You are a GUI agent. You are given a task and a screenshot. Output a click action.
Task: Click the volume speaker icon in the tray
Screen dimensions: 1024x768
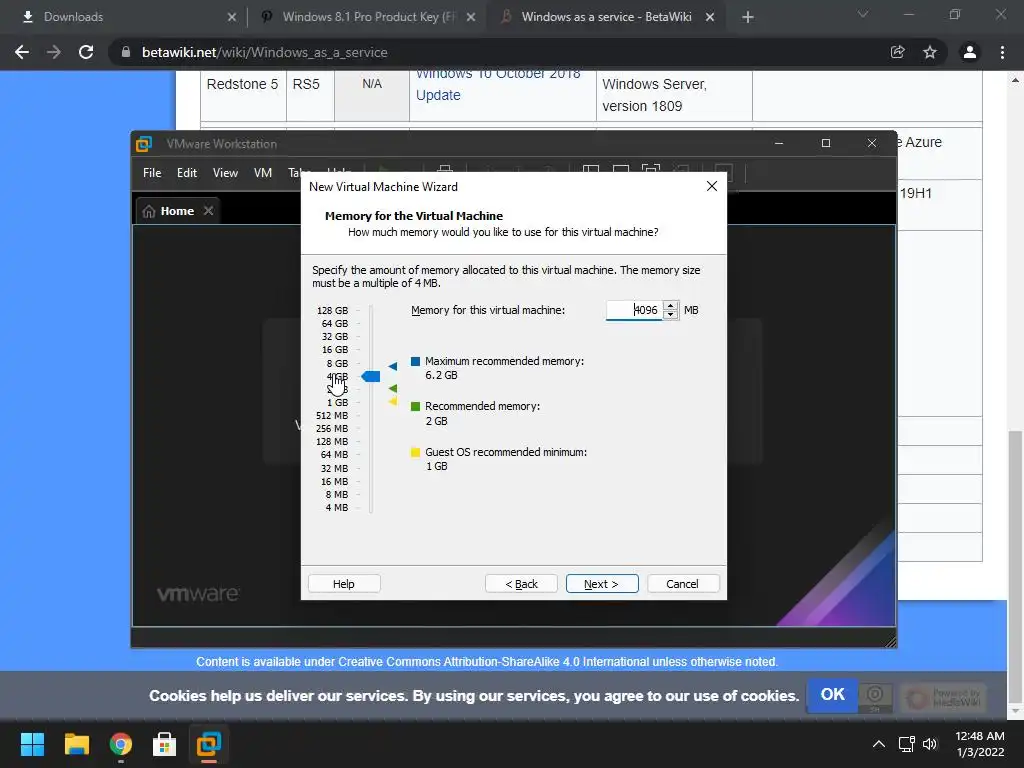tap(930, 744)
